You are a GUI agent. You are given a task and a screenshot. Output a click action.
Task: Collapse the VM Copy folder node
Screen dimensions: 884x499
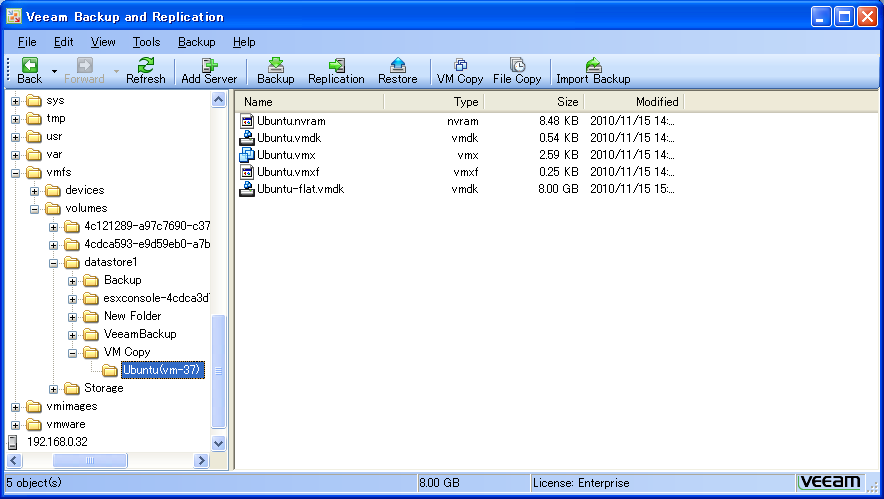[72, 354]
